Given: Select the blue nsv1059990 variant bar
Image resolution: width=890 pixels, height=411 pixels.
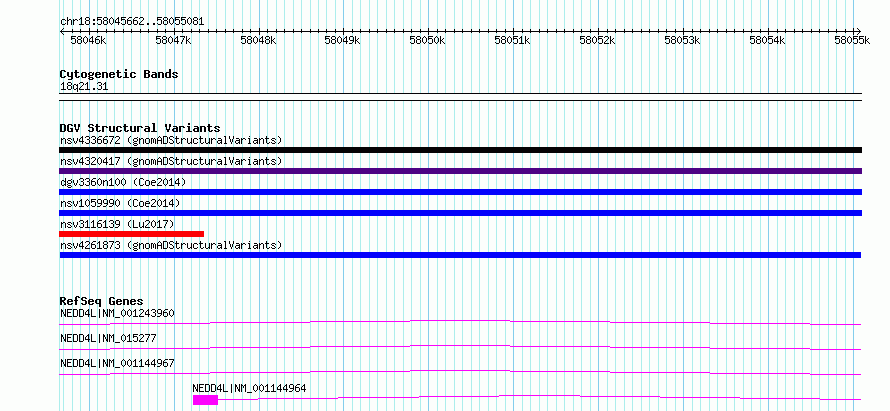Looking at the screenshot, I should coord(460,213).
